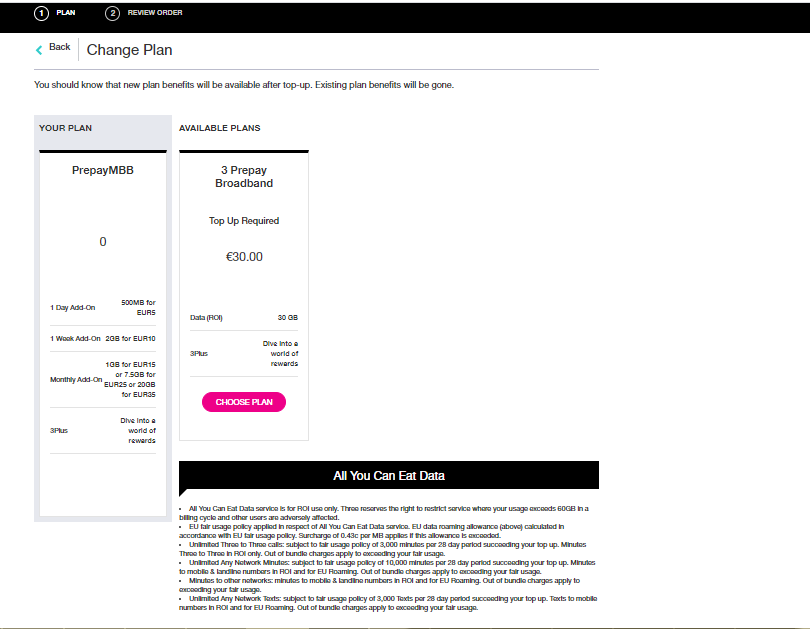Click 3Plus rewards row in PrepayMBB card
Viewport: 810px width, 629px height.
tap(102, 431)
